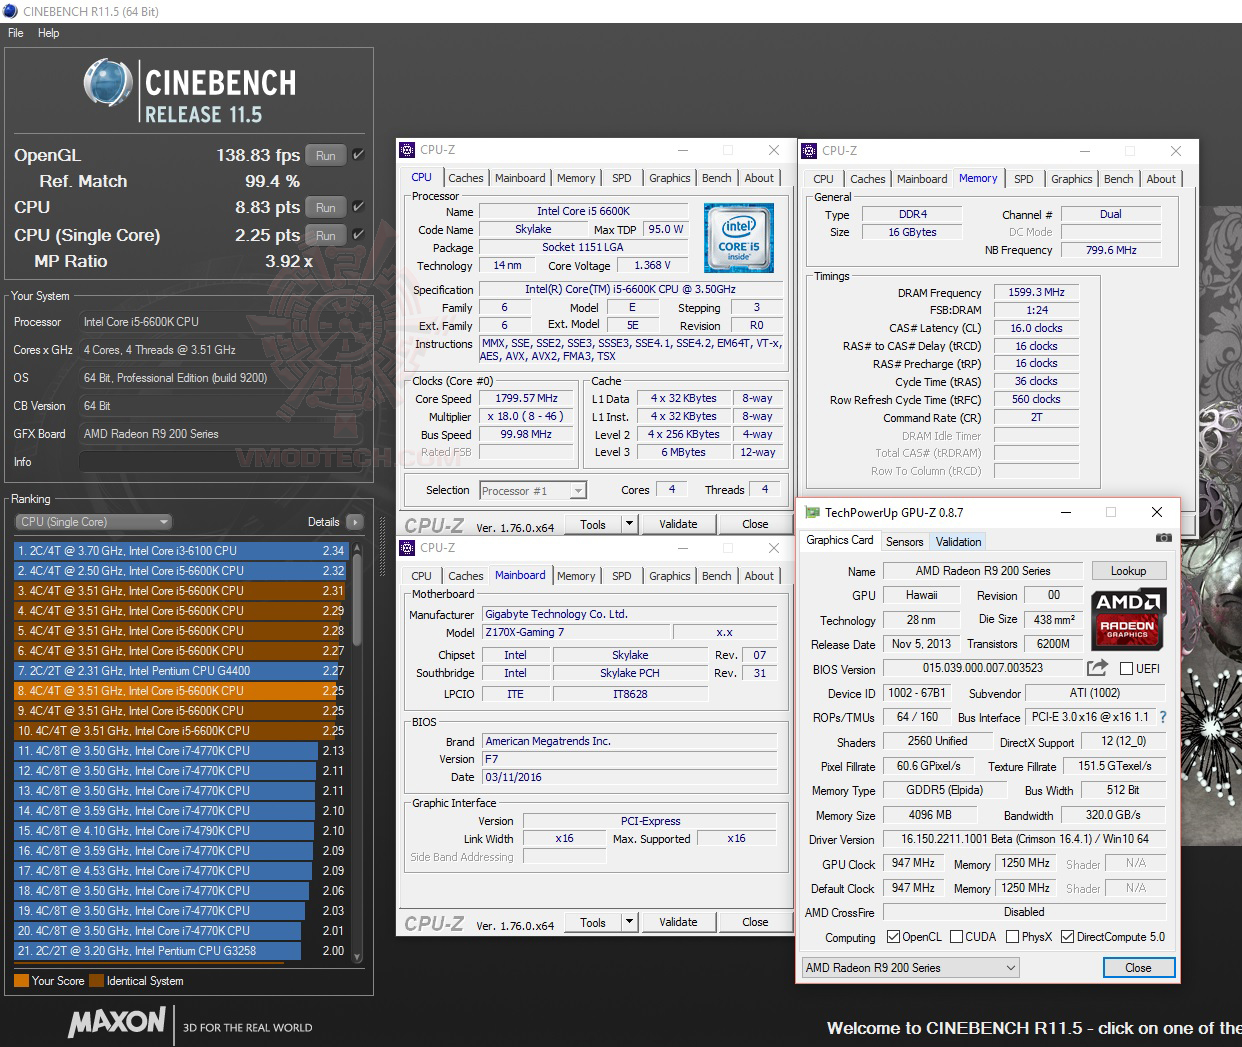Open Tools dropdown arrow in CPU-Z CPU window
This screenshot has height=1047, width=1242.
point(629,524)
